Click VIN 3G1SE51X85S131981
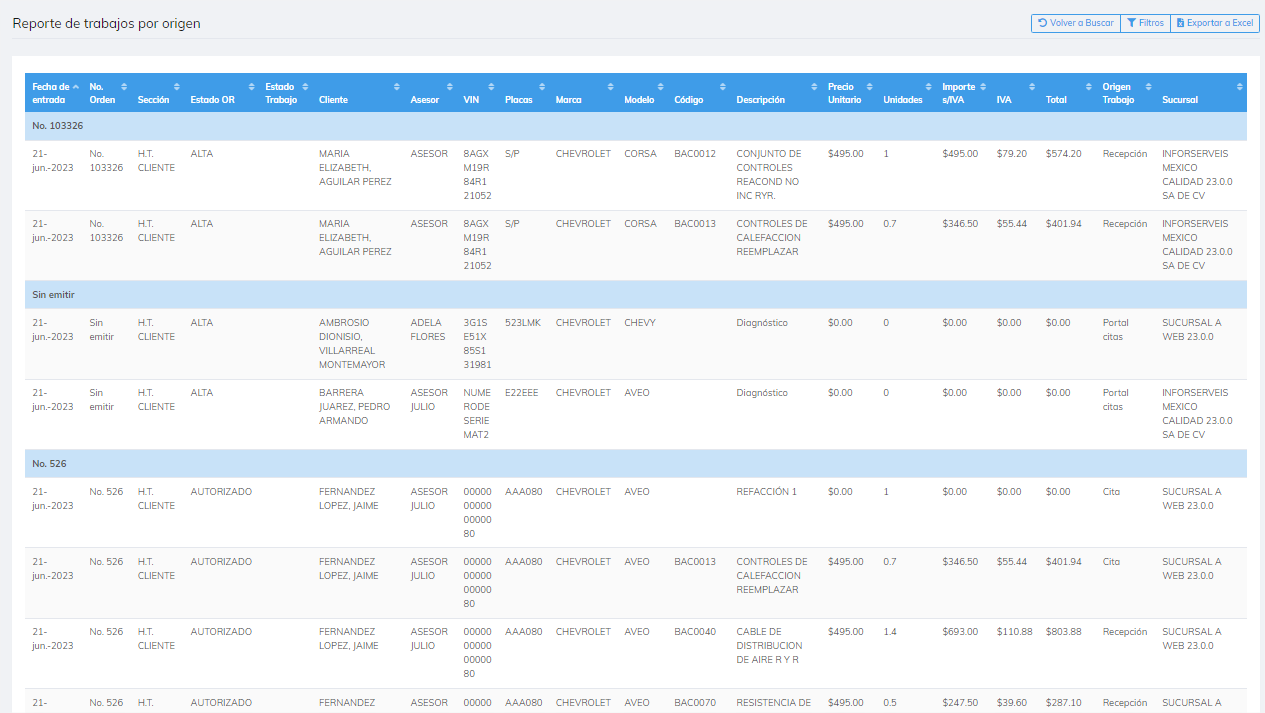 point(477,344)
